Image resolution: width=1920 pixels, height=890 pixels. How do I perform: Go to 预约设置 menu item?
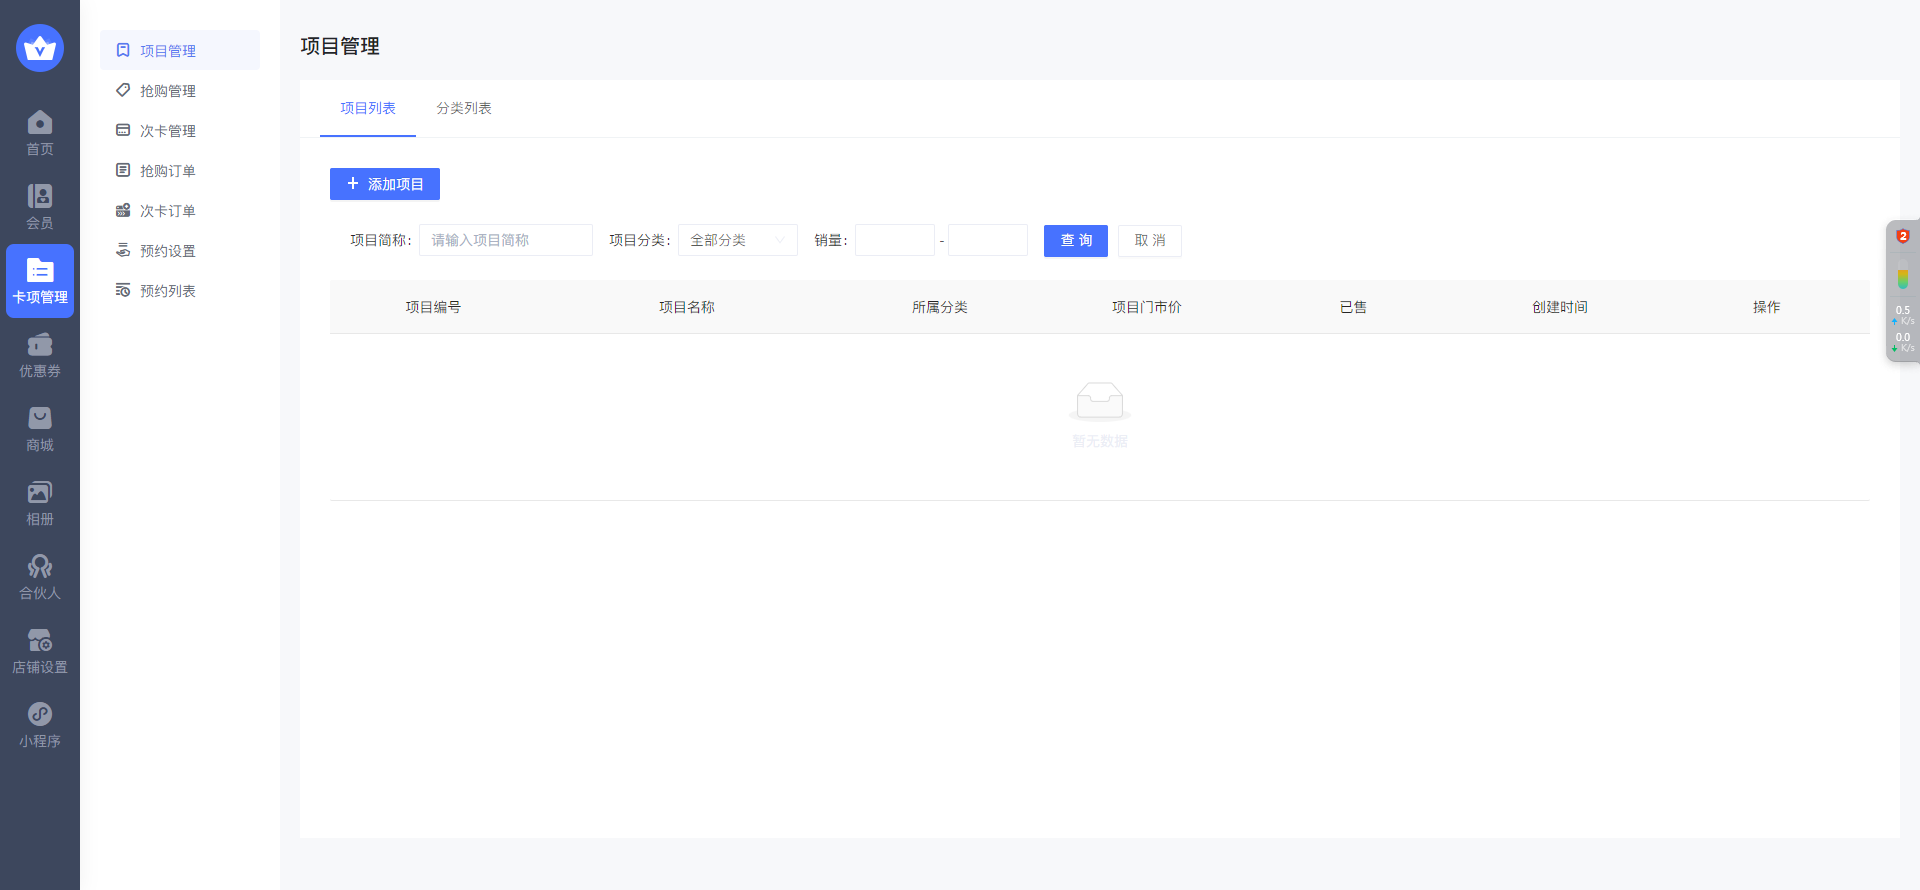tap(168, 251)
